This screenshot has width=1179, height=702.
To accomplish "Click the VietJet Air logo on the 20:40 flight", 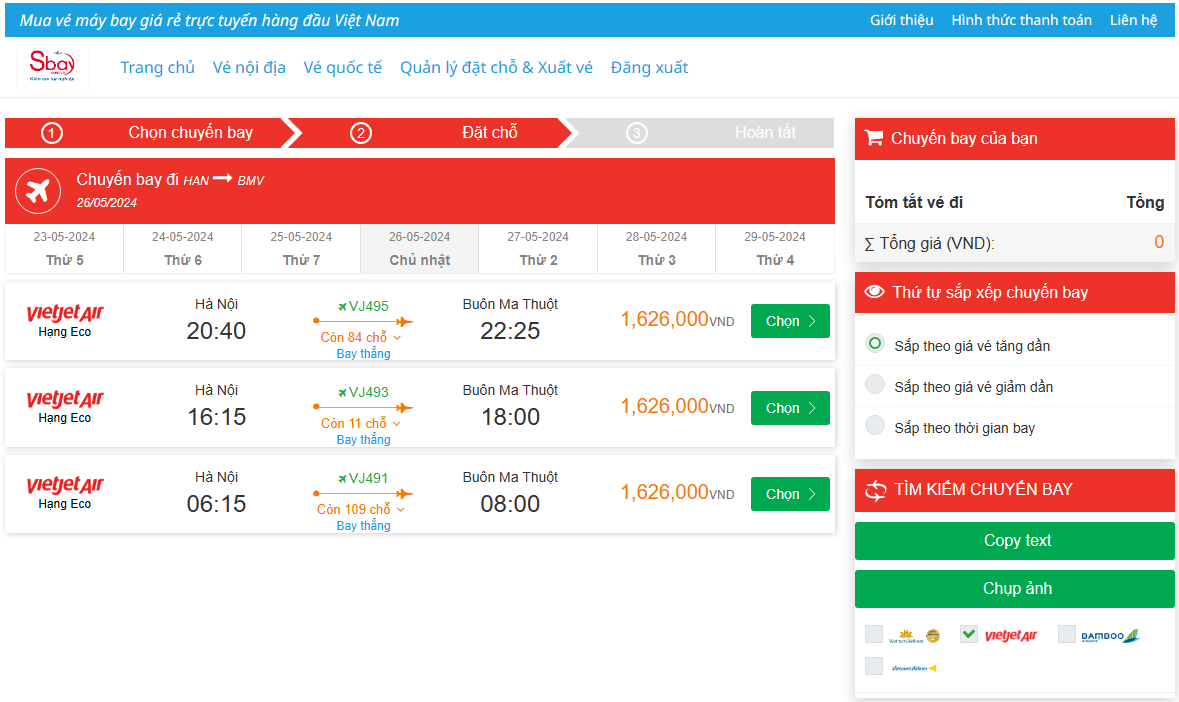I will 65,314.
